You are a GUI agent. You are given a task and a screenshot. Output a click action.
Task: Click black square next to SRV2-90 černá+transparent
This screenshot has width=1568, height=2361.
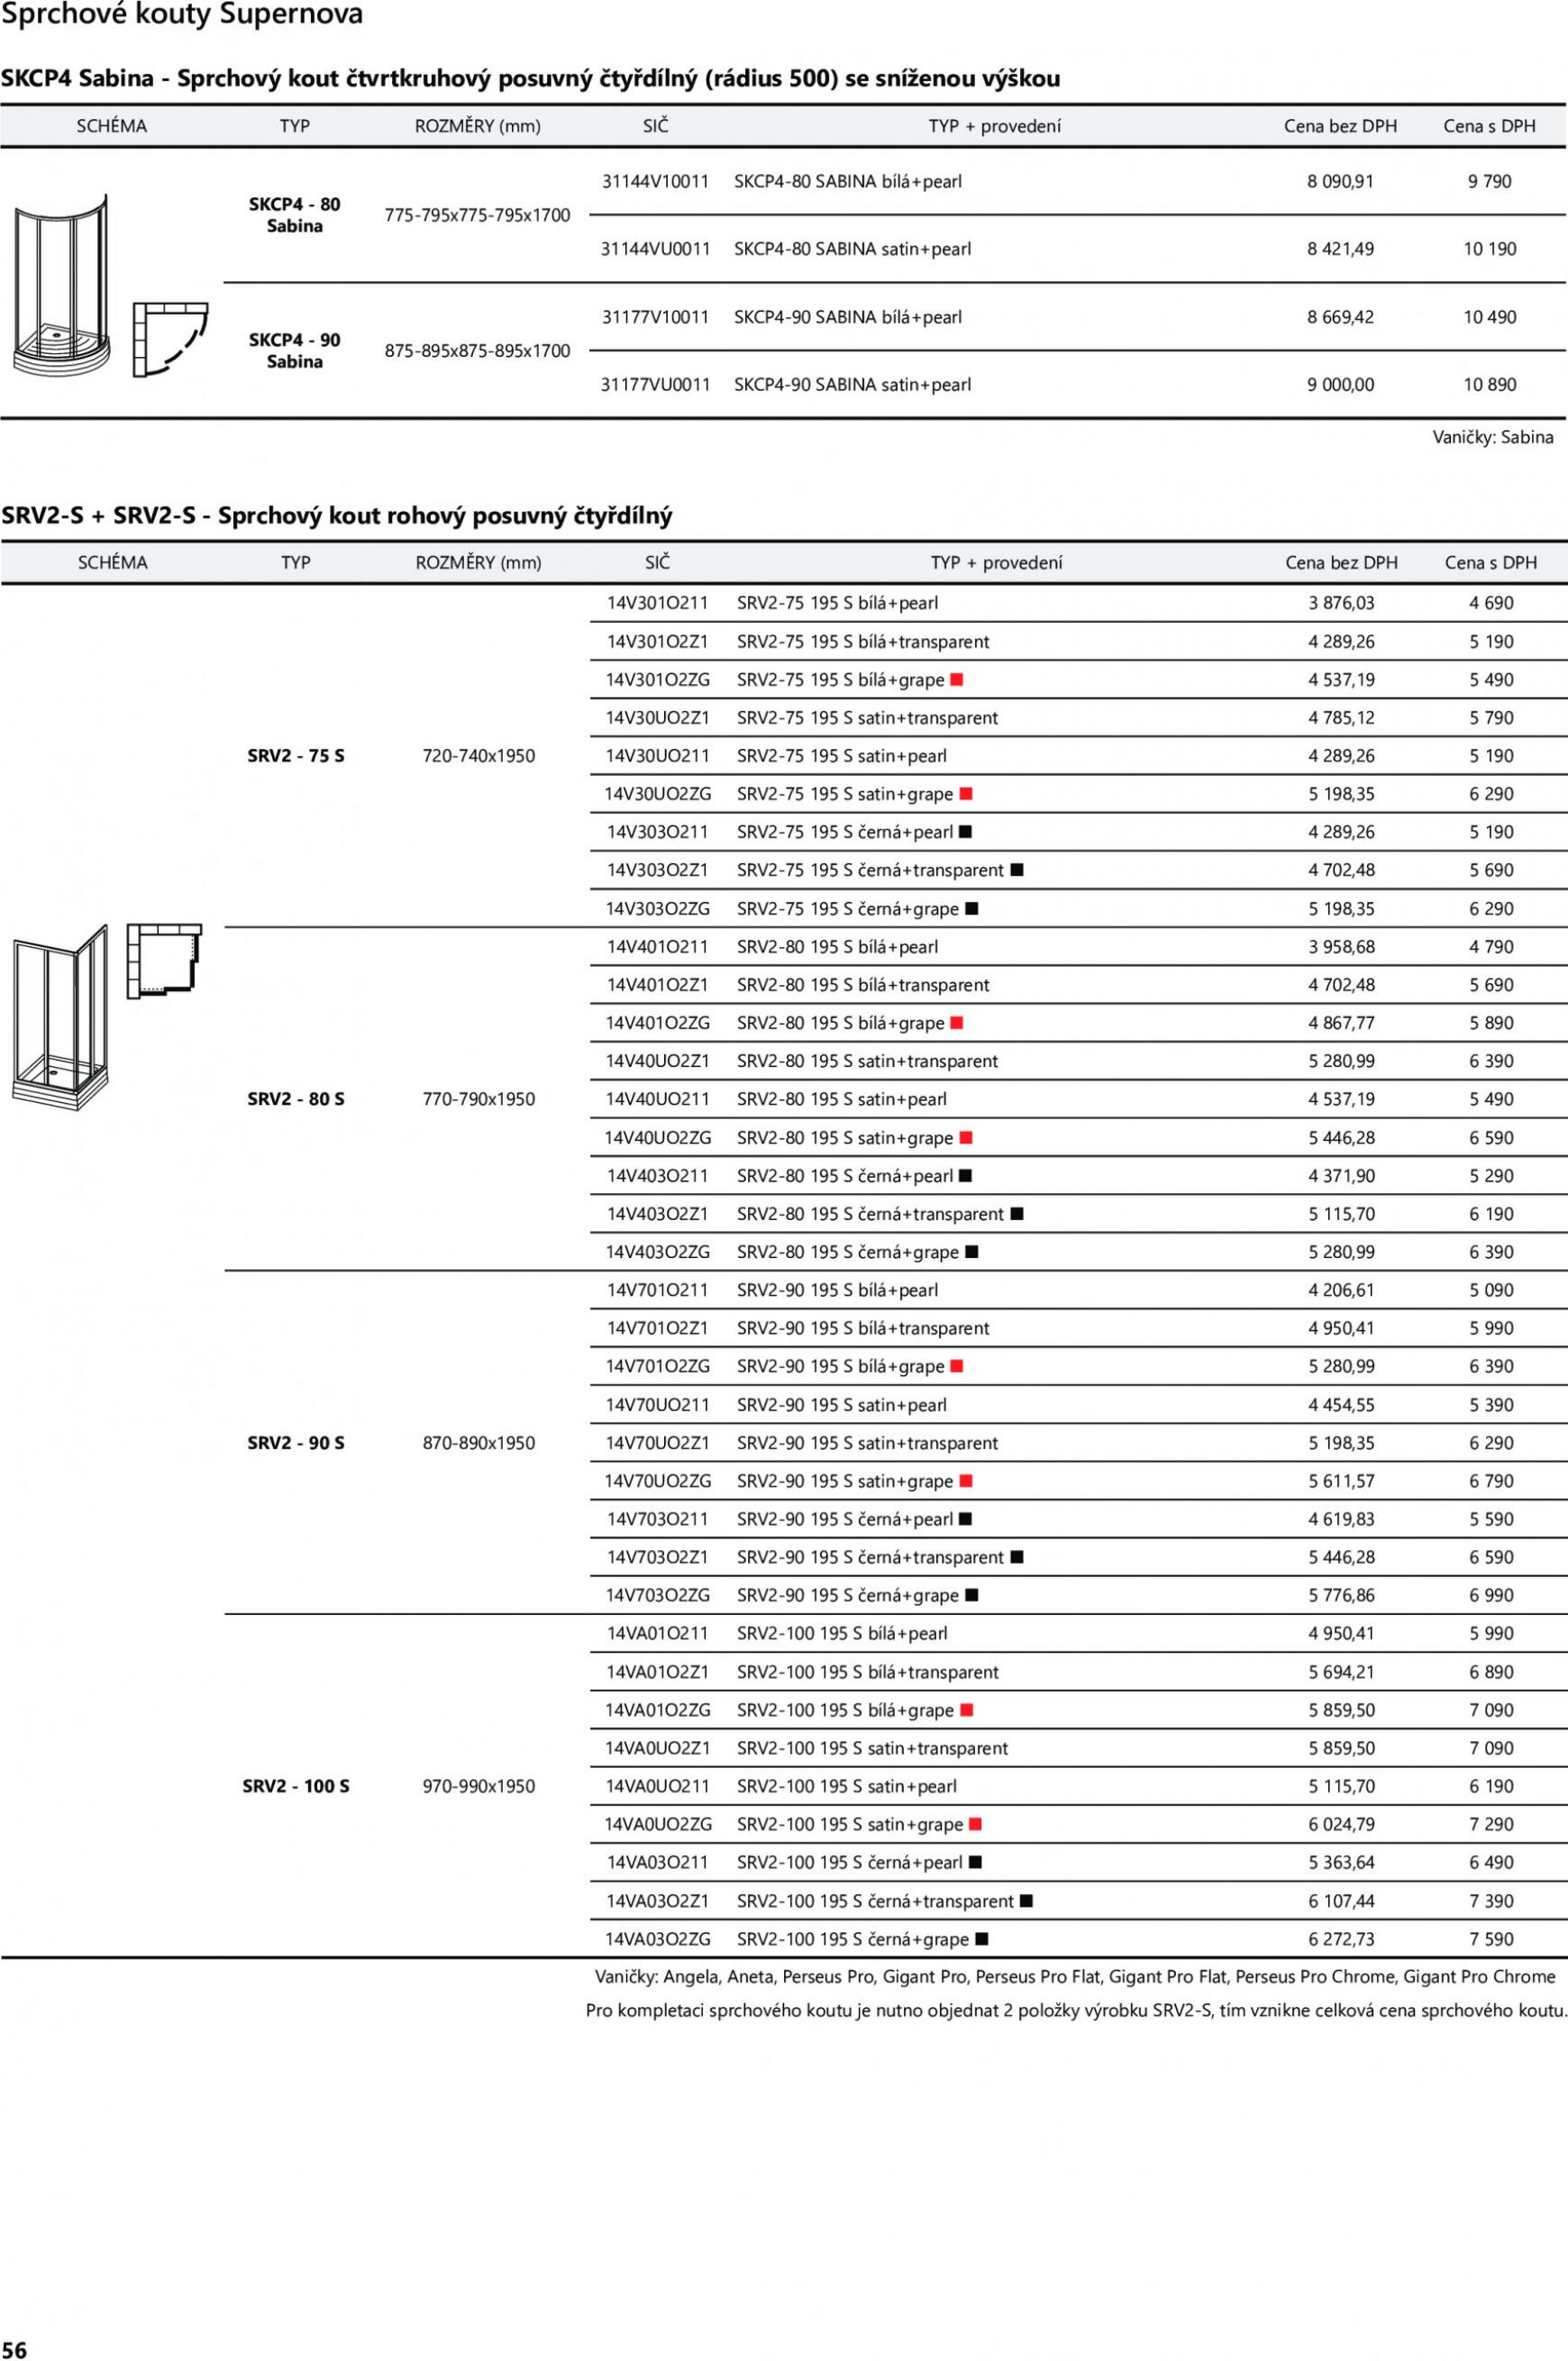click(1017, 1557)
